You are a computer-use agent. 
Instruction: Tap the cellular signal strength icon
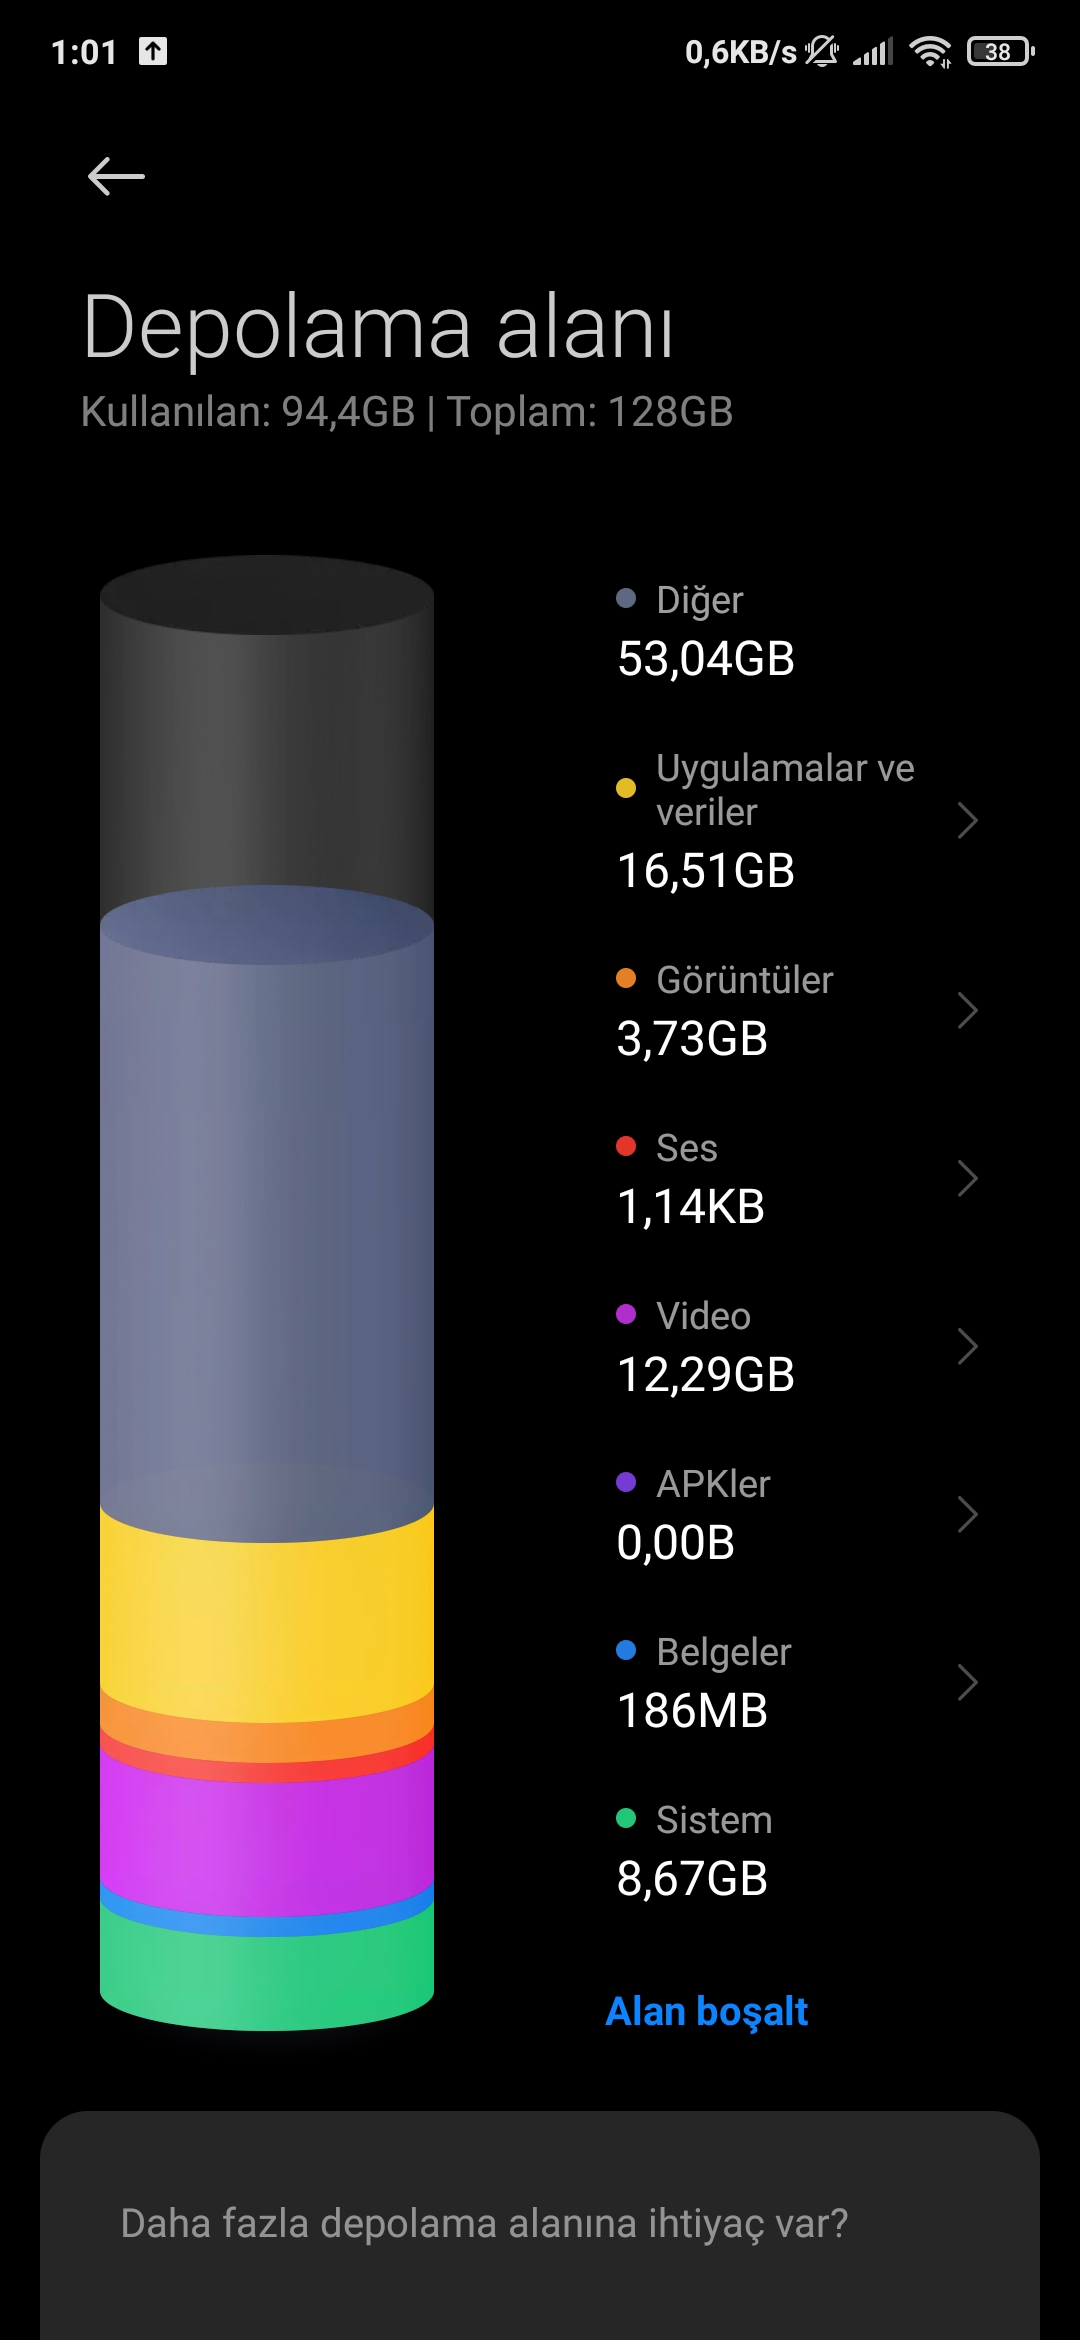(873, 51)
